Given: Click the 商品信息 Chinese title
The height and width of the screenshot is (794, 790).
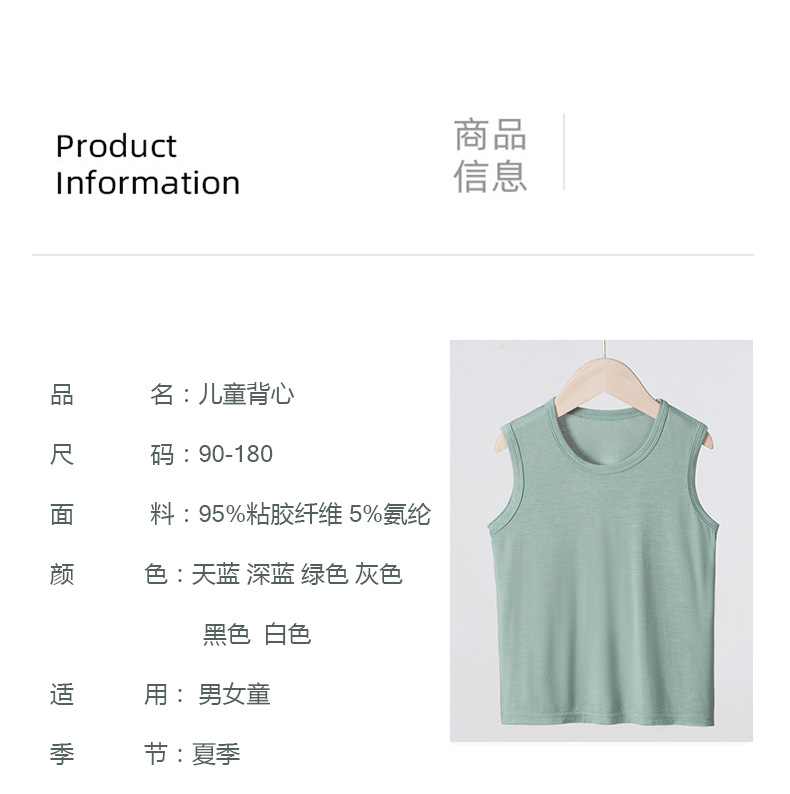Looking at the screenshot, I should click(x=490, y=155).
